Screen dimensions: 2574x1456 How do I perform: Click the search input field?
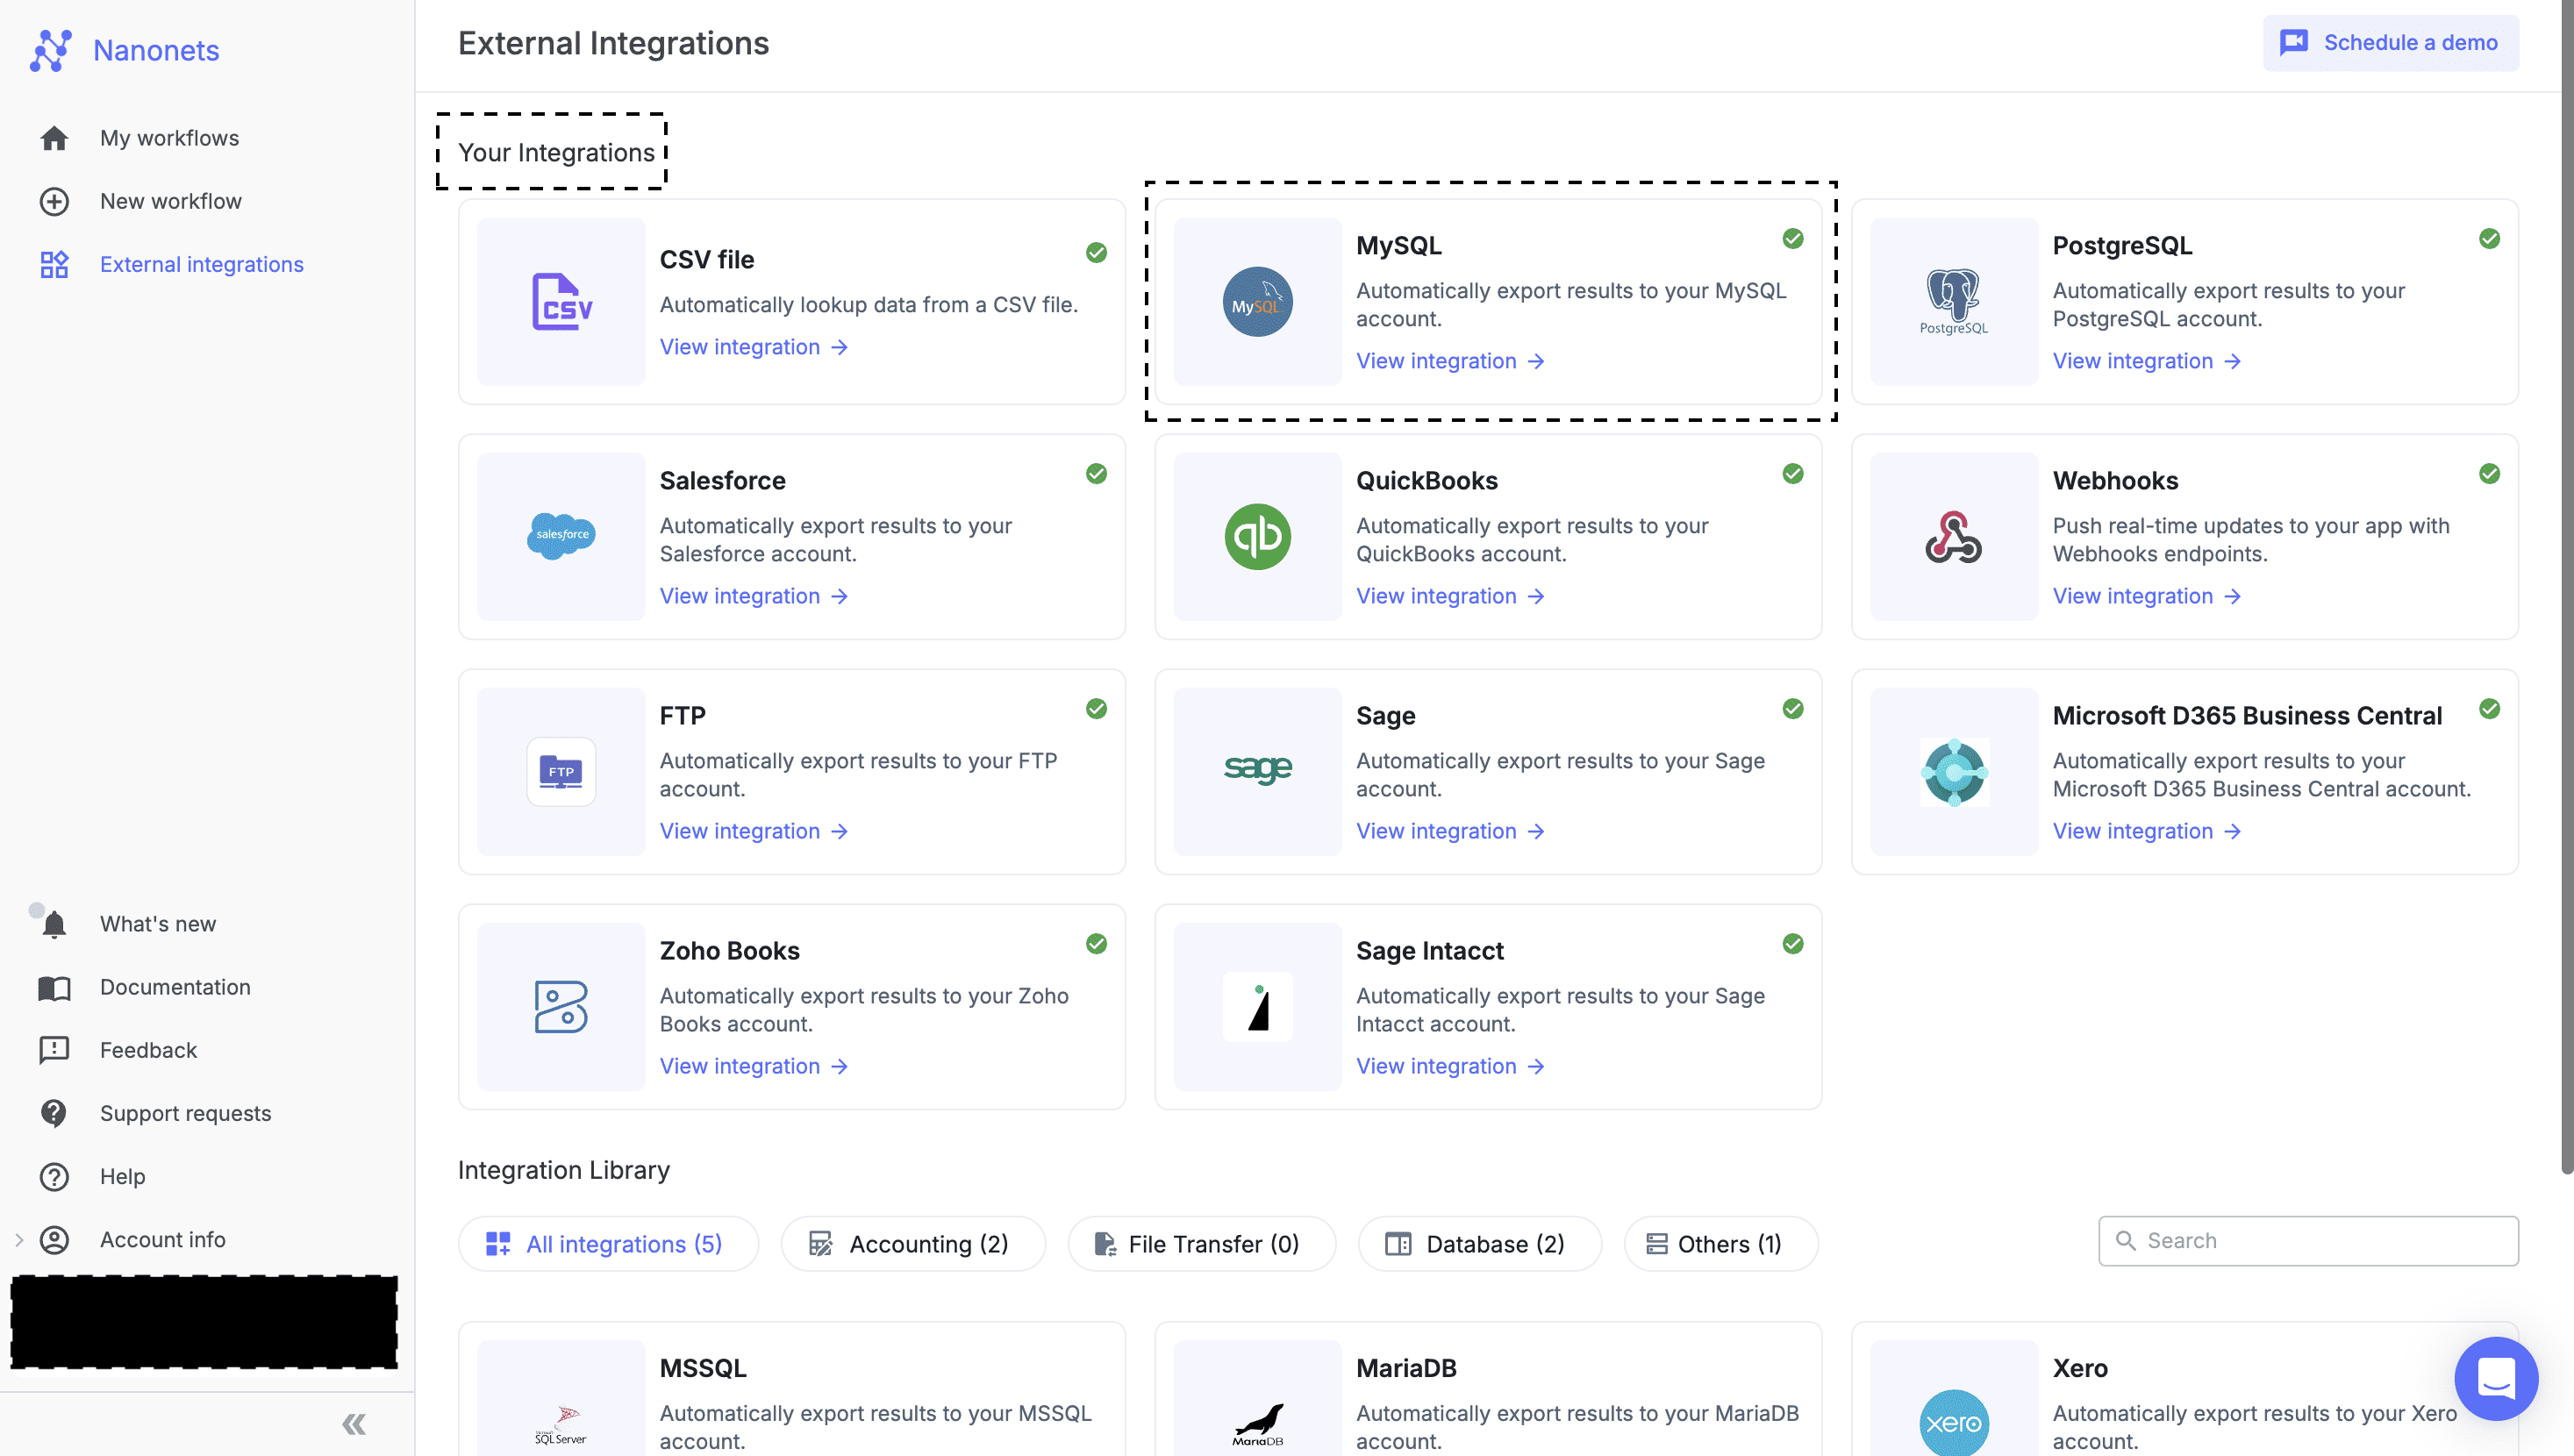pos(2309,1240)
